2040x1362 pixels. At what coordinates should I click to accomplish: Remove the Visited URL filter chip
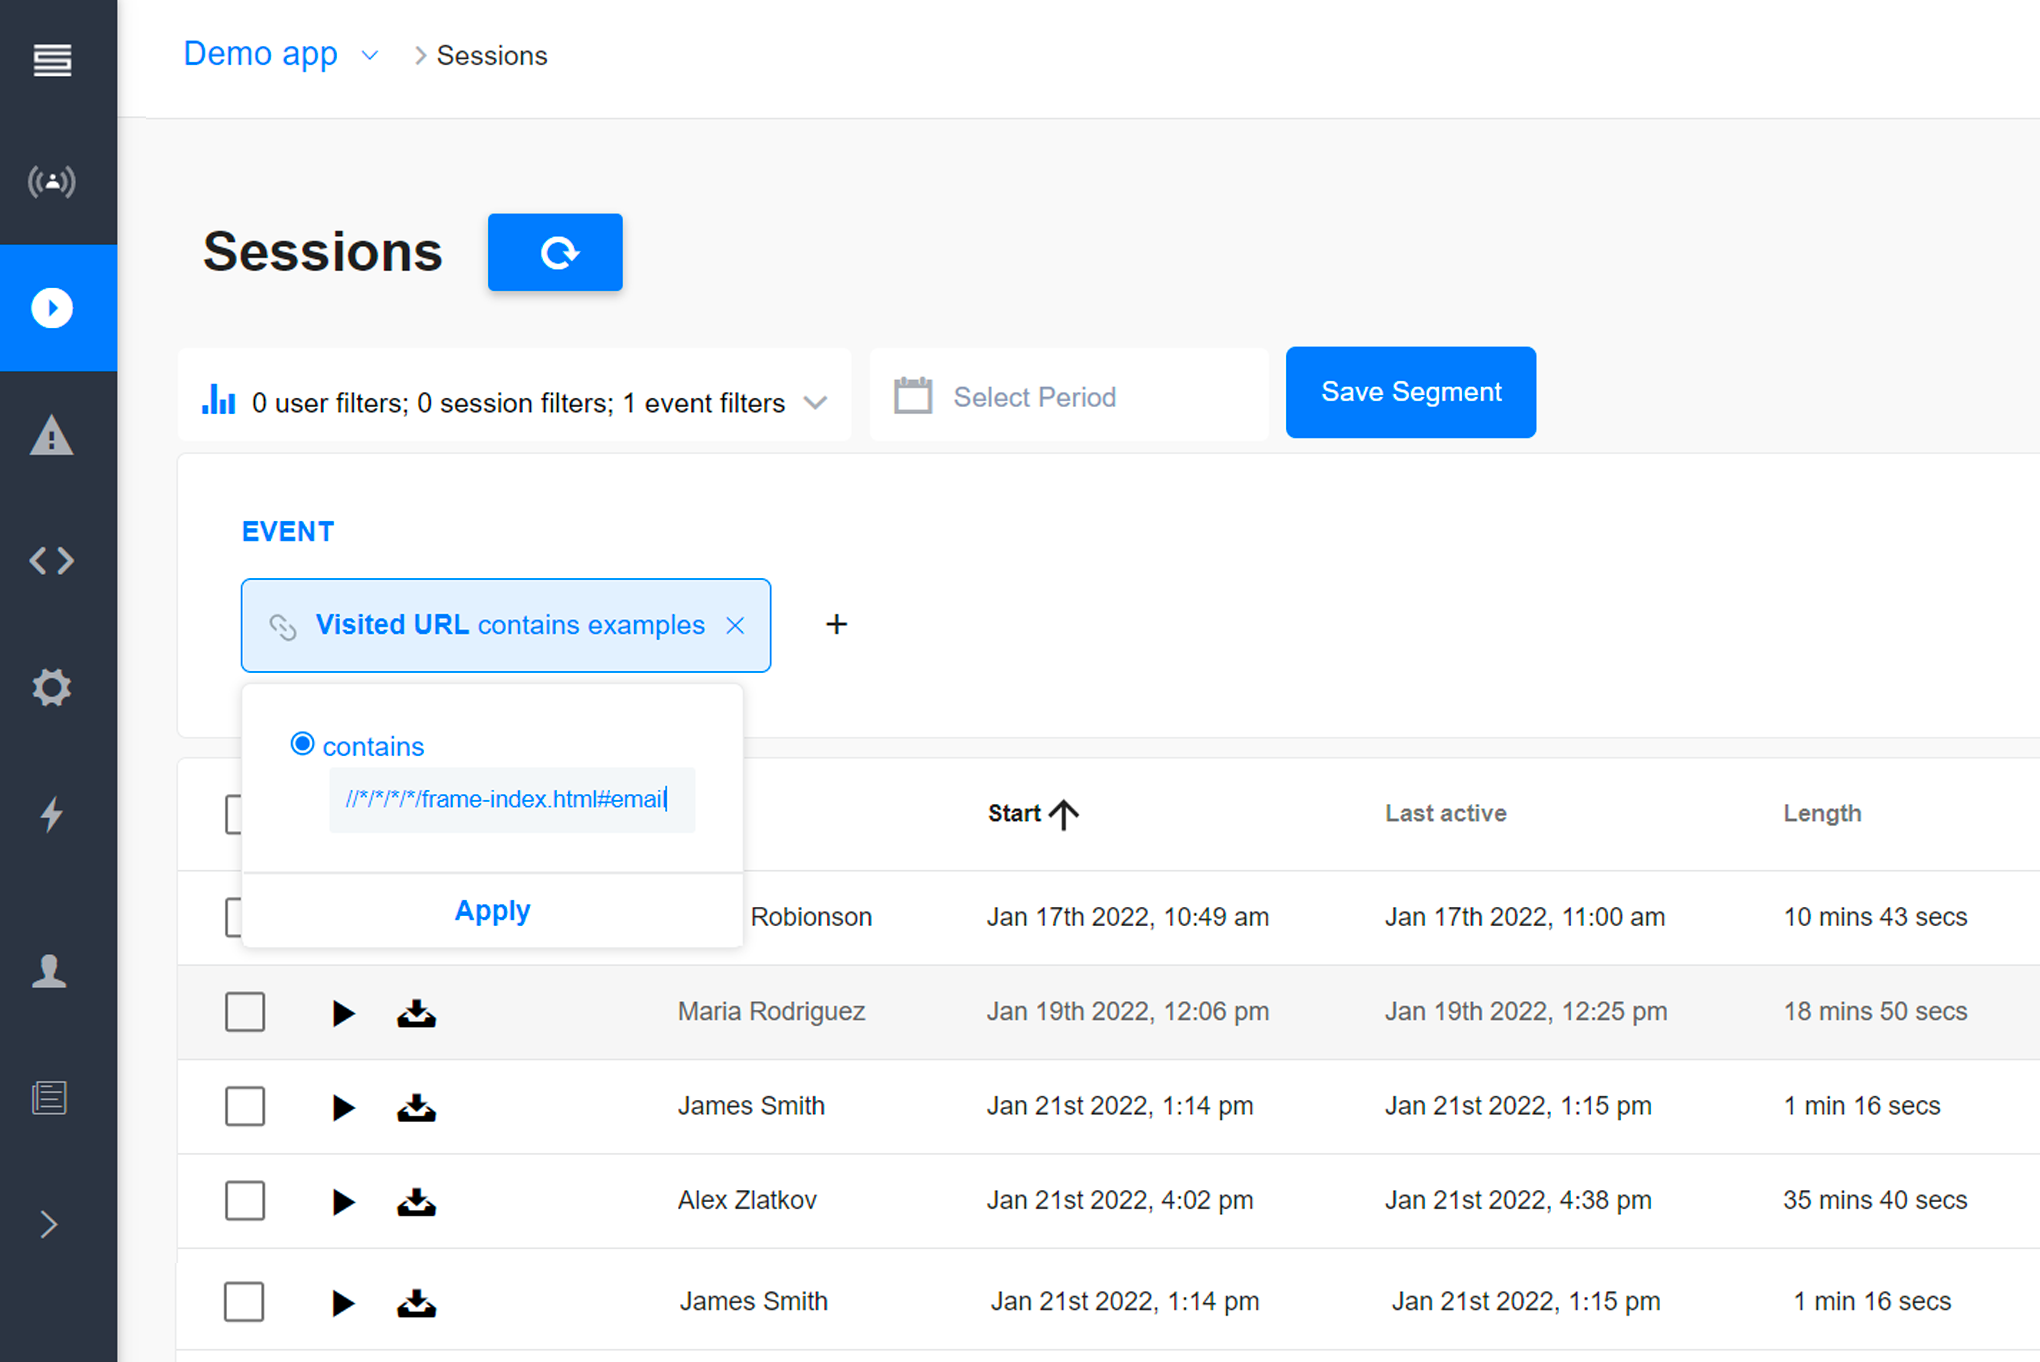[735, 625]
